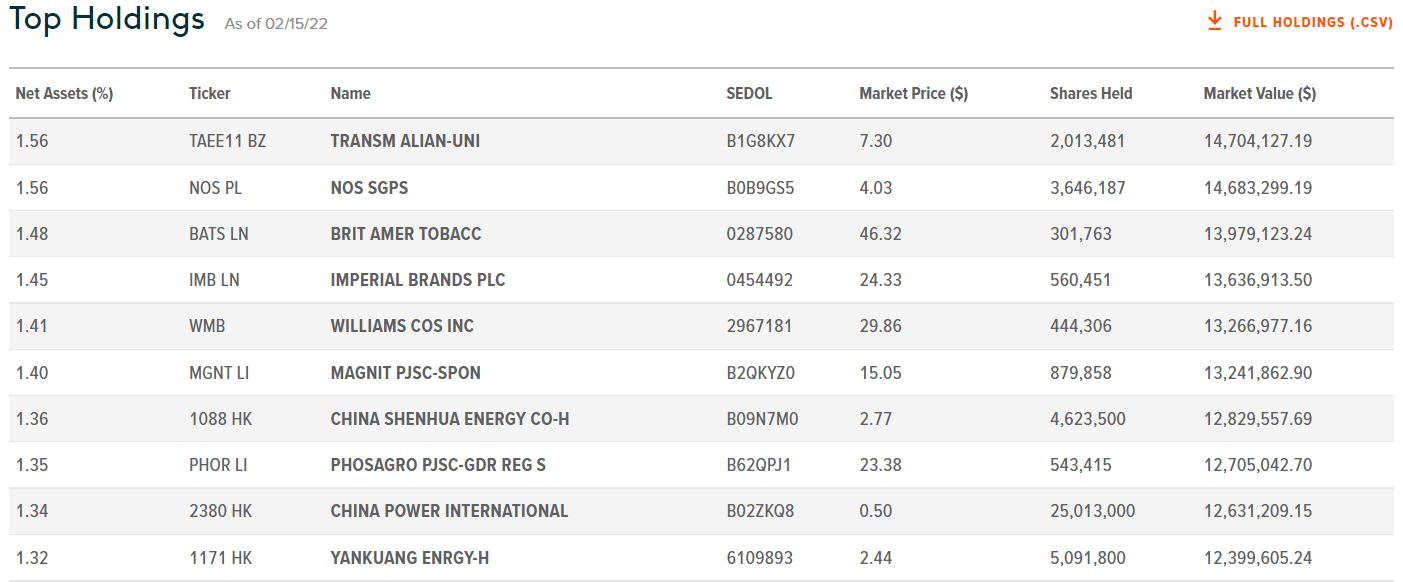Select the WILLIAMS COS INC row
This screenshot has width=1403, height=582.
coord(402,326)
